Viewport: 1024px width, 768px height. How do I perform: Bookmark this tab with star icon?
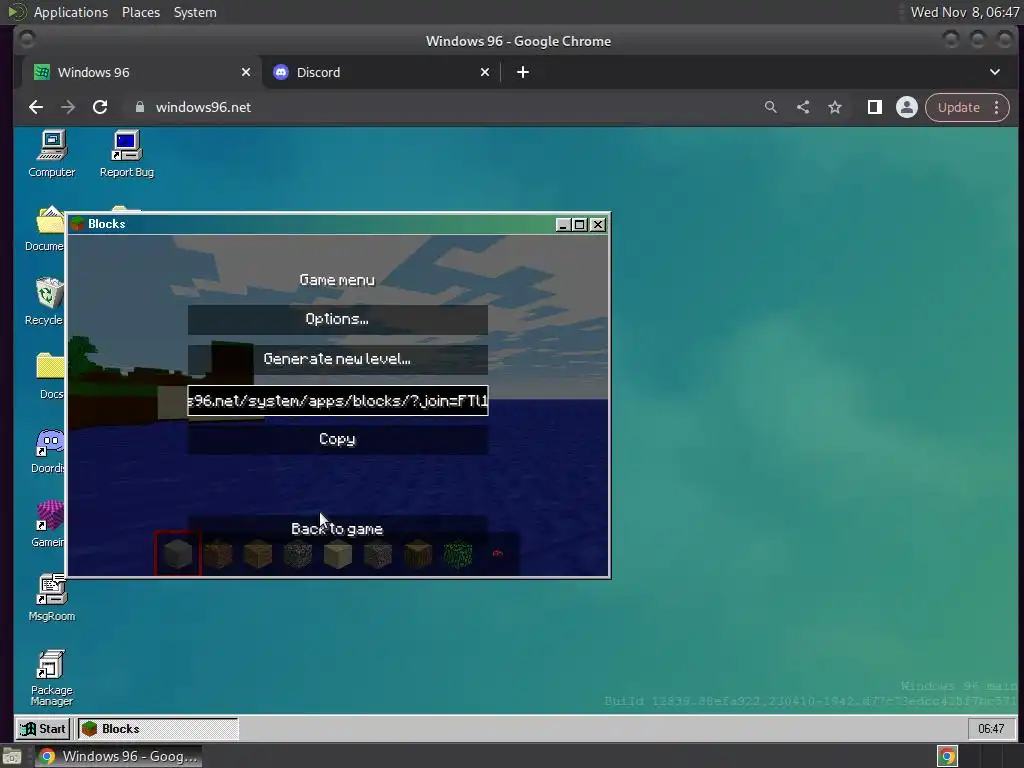point(835,107)
